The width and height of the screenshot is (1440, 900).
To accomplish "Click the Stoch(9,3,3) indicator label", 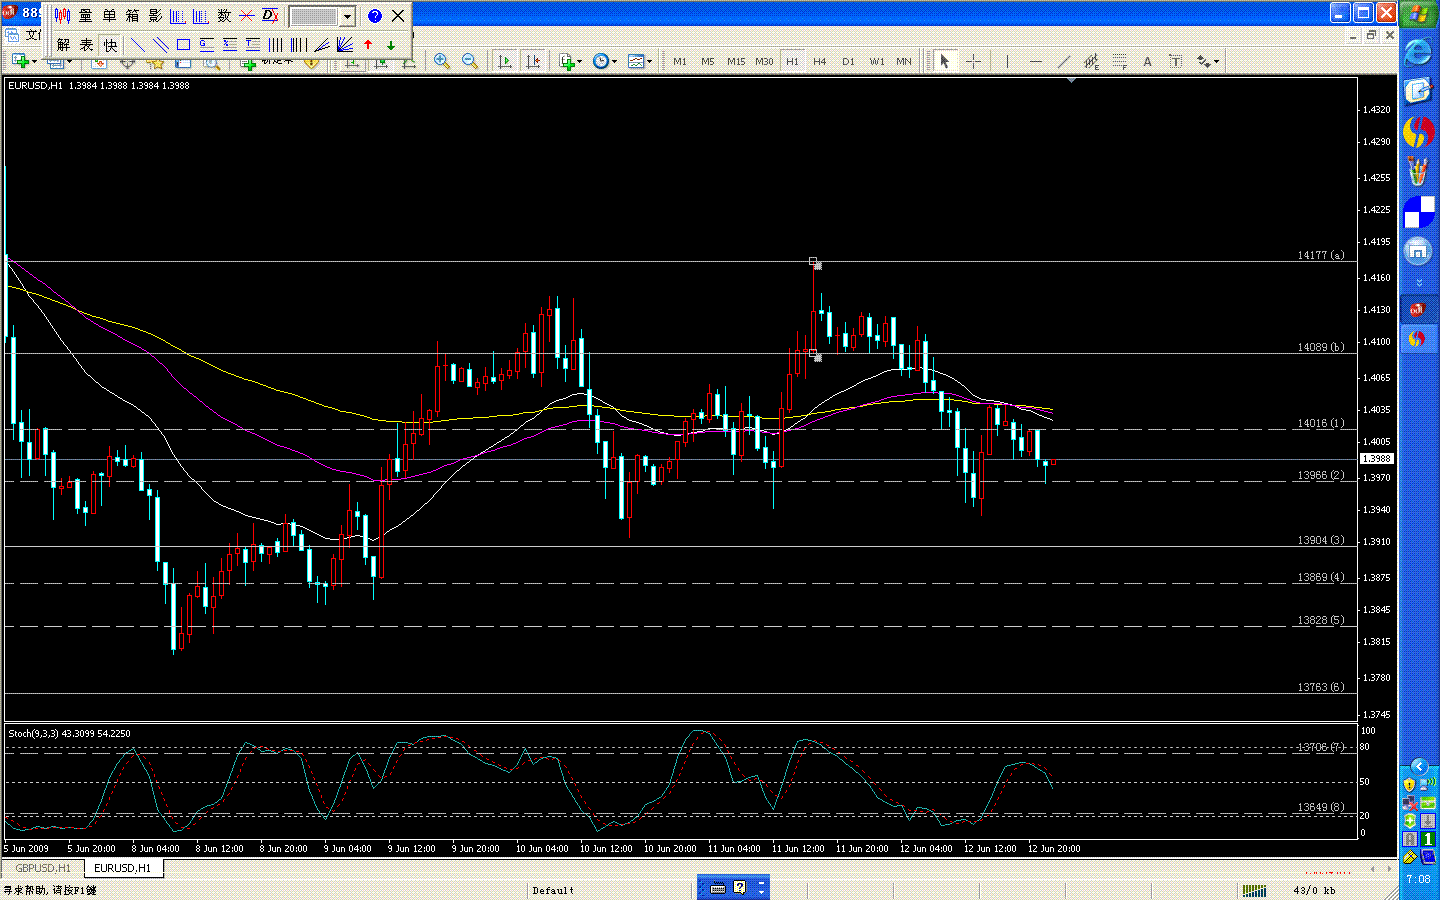I will pos(69,733).
